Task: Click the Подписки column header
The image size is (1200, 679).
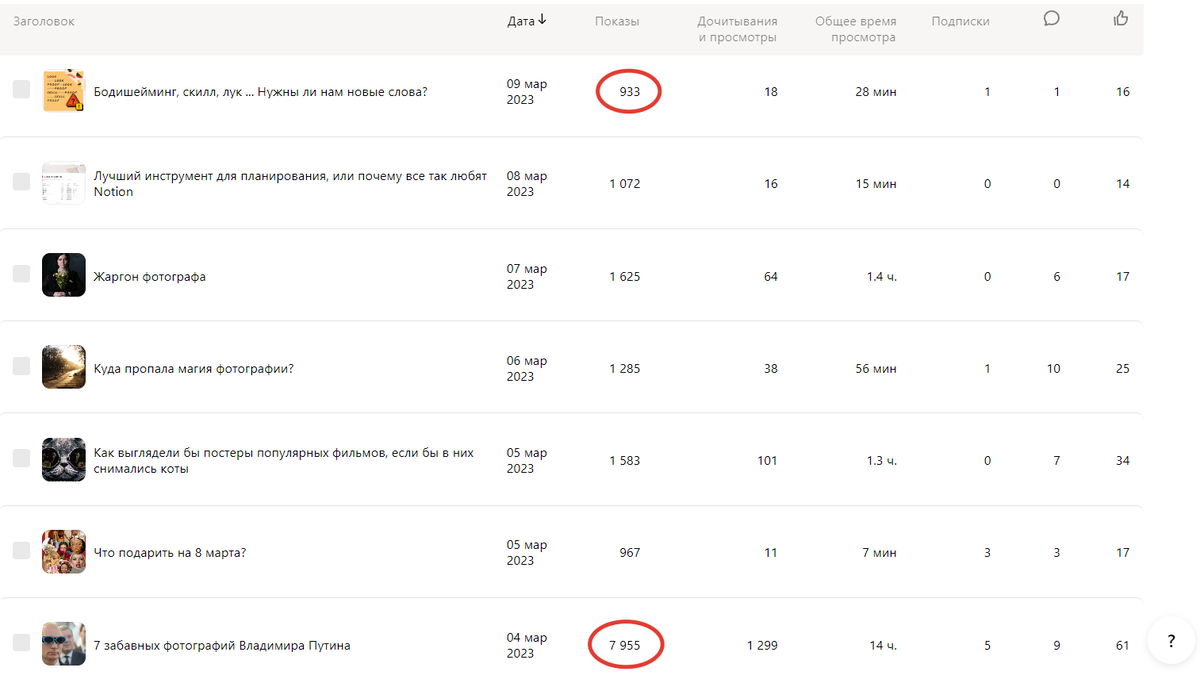Action: pos(960,21)
